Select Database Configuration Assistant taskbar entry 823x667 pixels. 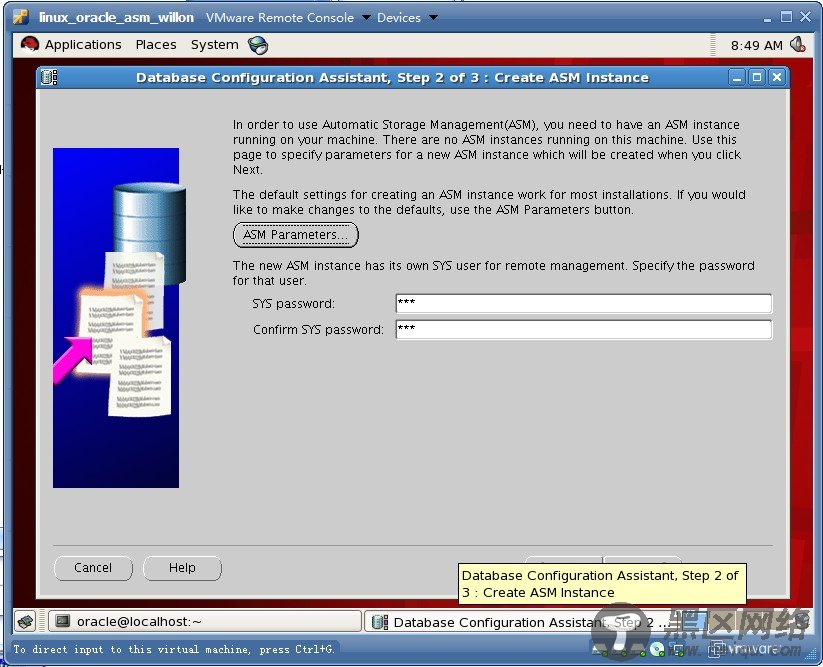coord(520,622)
